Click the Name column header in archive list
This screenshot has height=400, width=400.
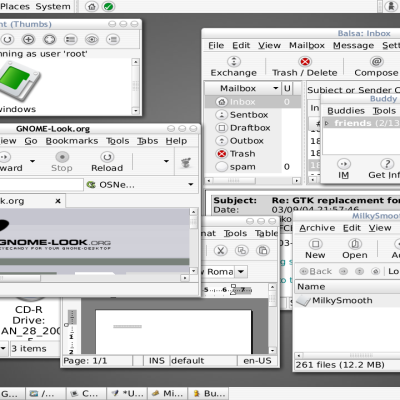pyautogui.click(x=347, y=287)
